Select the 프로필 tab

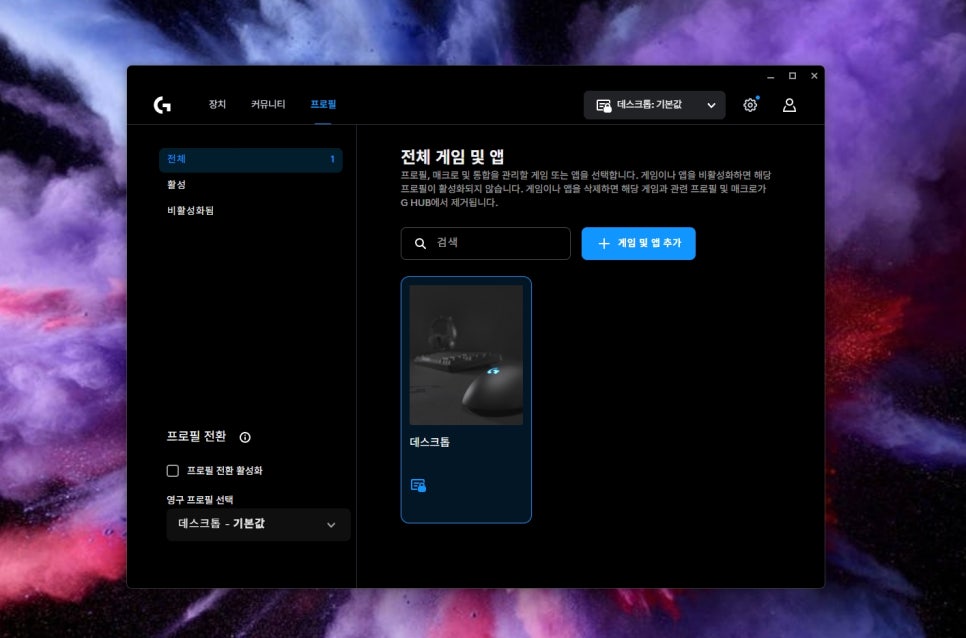point(323,105)
